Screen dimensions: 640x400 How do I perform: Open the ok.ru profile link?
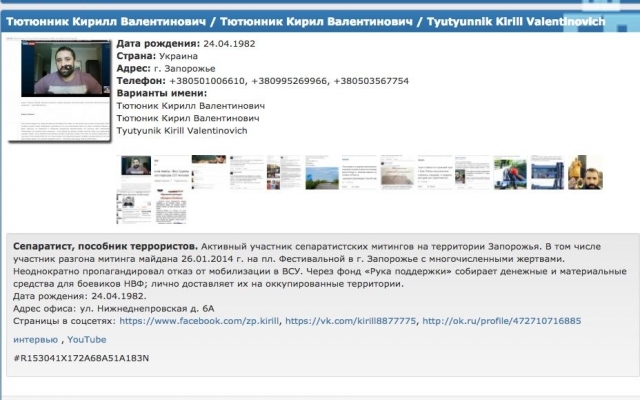coord(502,321)
